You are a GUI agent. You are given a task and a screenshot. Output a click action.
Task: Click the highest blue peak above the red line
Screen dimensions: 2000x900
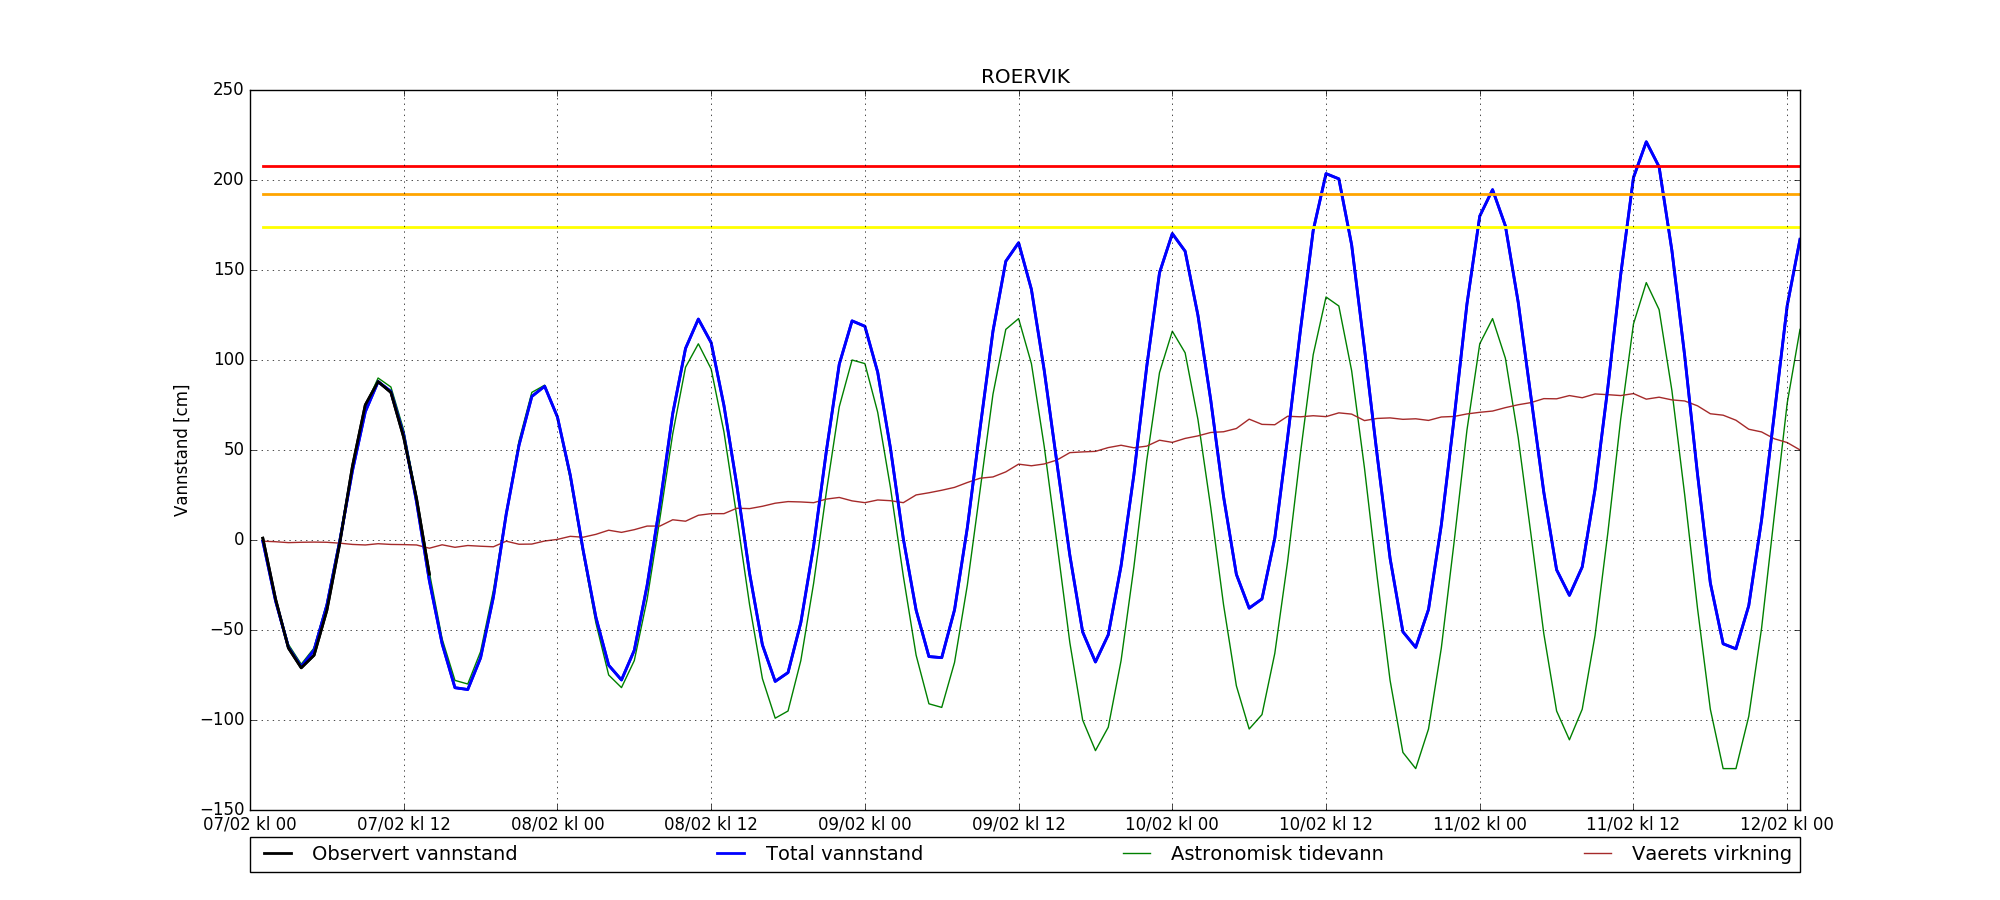1645,142
